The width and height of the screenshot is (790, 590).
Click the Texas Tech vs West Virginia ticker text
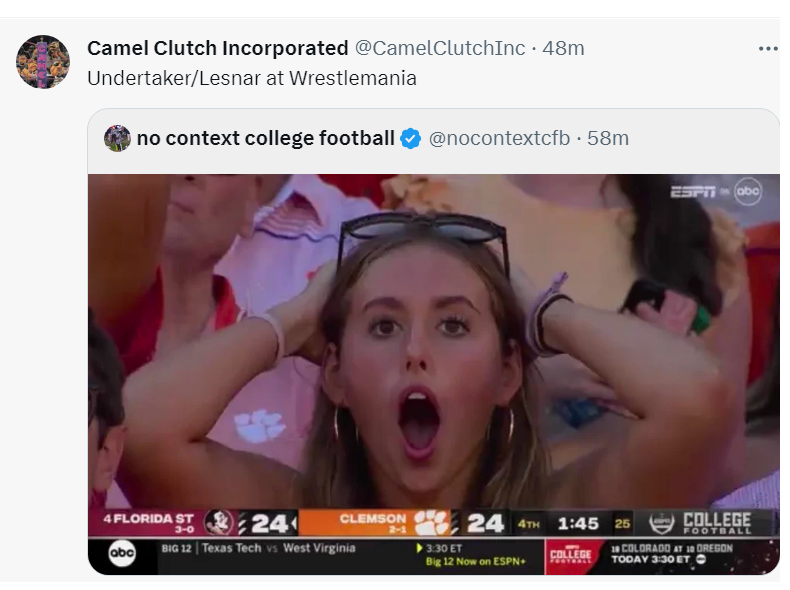[x=260, y=548]
